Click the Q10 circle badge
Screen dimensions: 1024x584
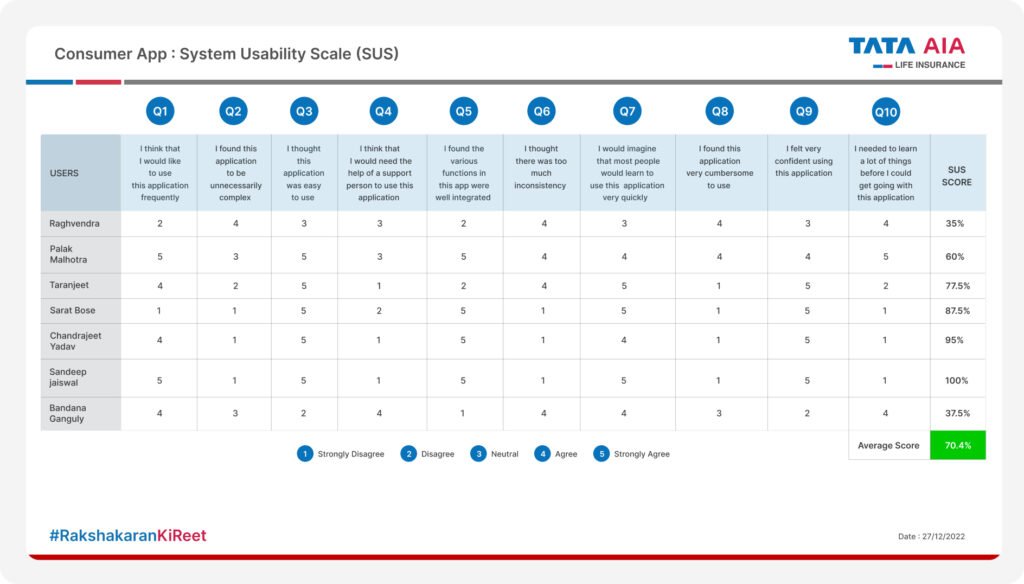[x=886, y=111]
